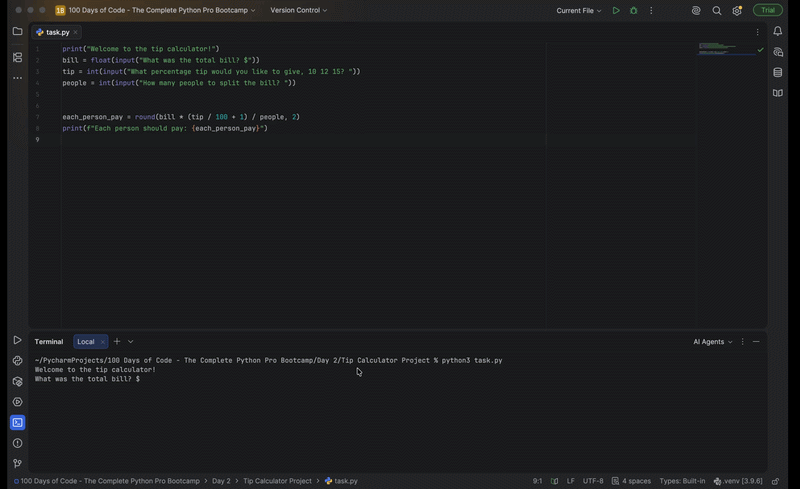Change LF line separator

[570, 481]
